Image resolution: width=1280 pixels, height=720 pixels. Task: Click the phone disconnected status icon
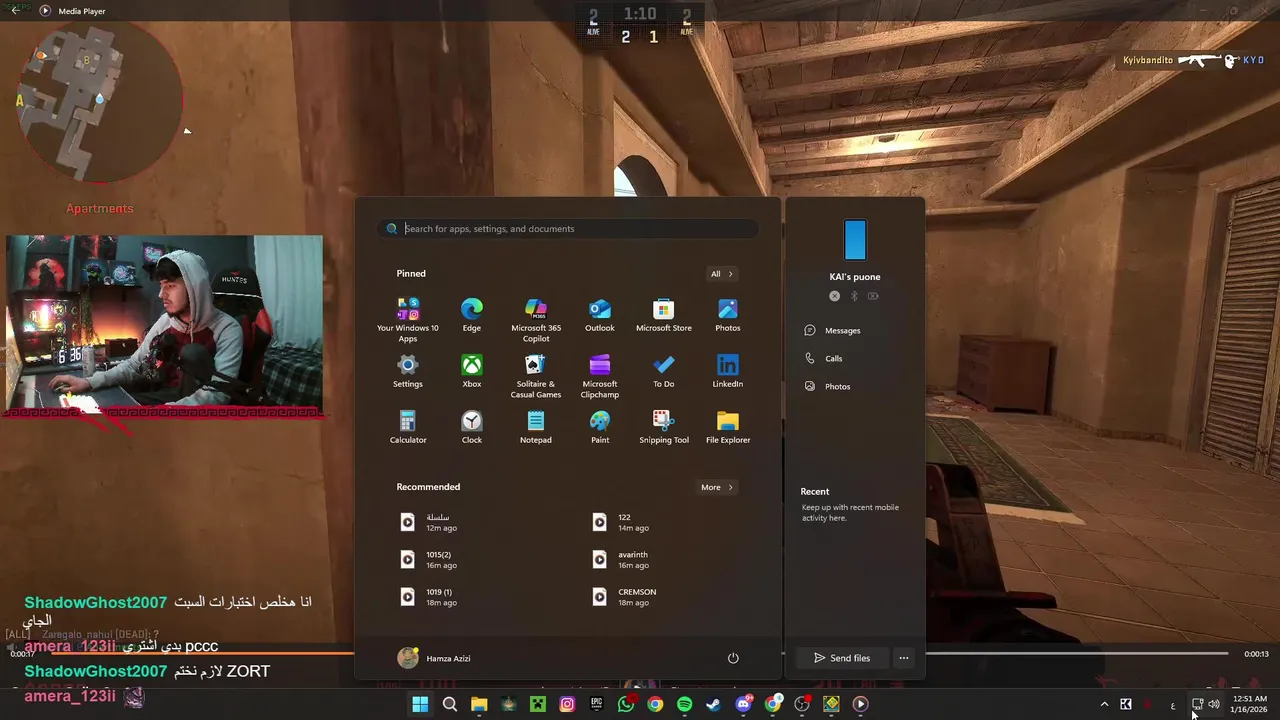tap(835, 296)
